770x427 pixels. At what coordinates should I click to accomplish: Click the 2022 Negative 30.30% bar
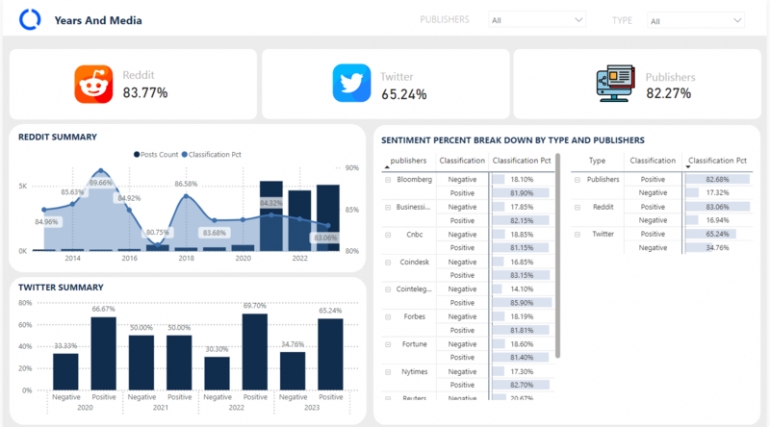(217, 374)
